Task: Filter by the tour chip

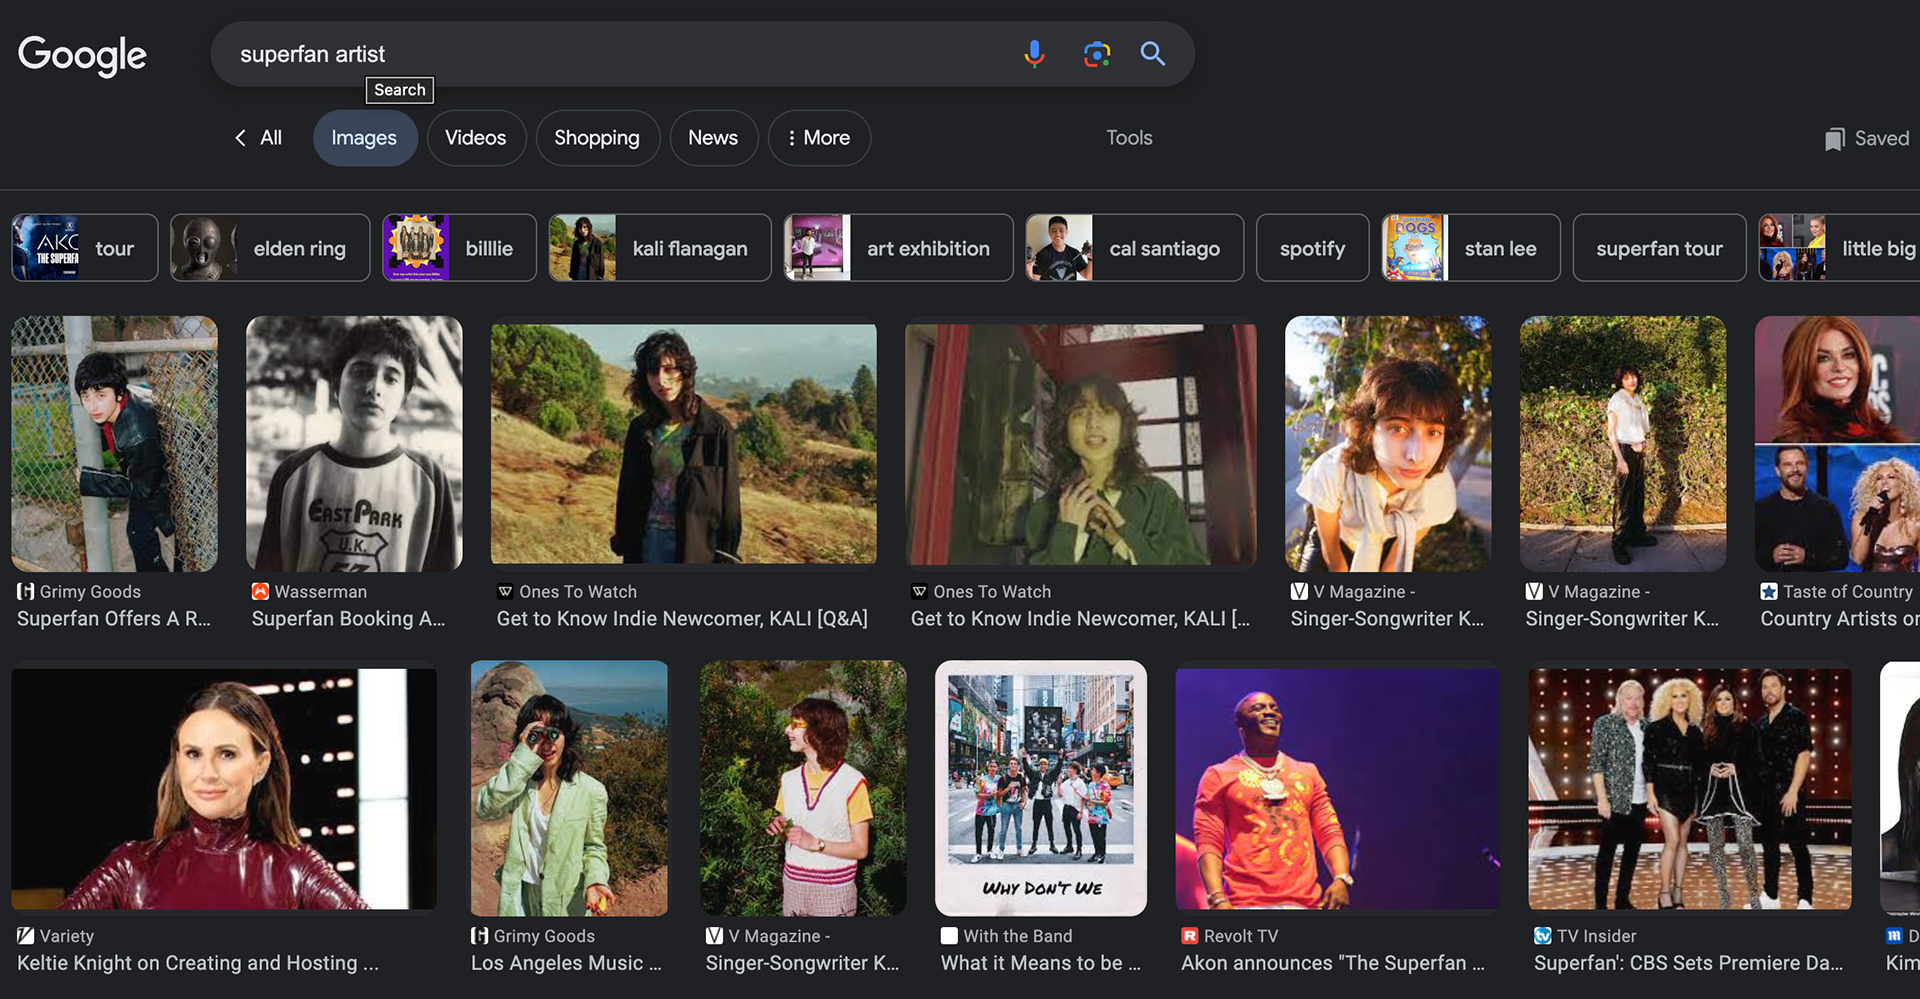Action: (85, 248)
